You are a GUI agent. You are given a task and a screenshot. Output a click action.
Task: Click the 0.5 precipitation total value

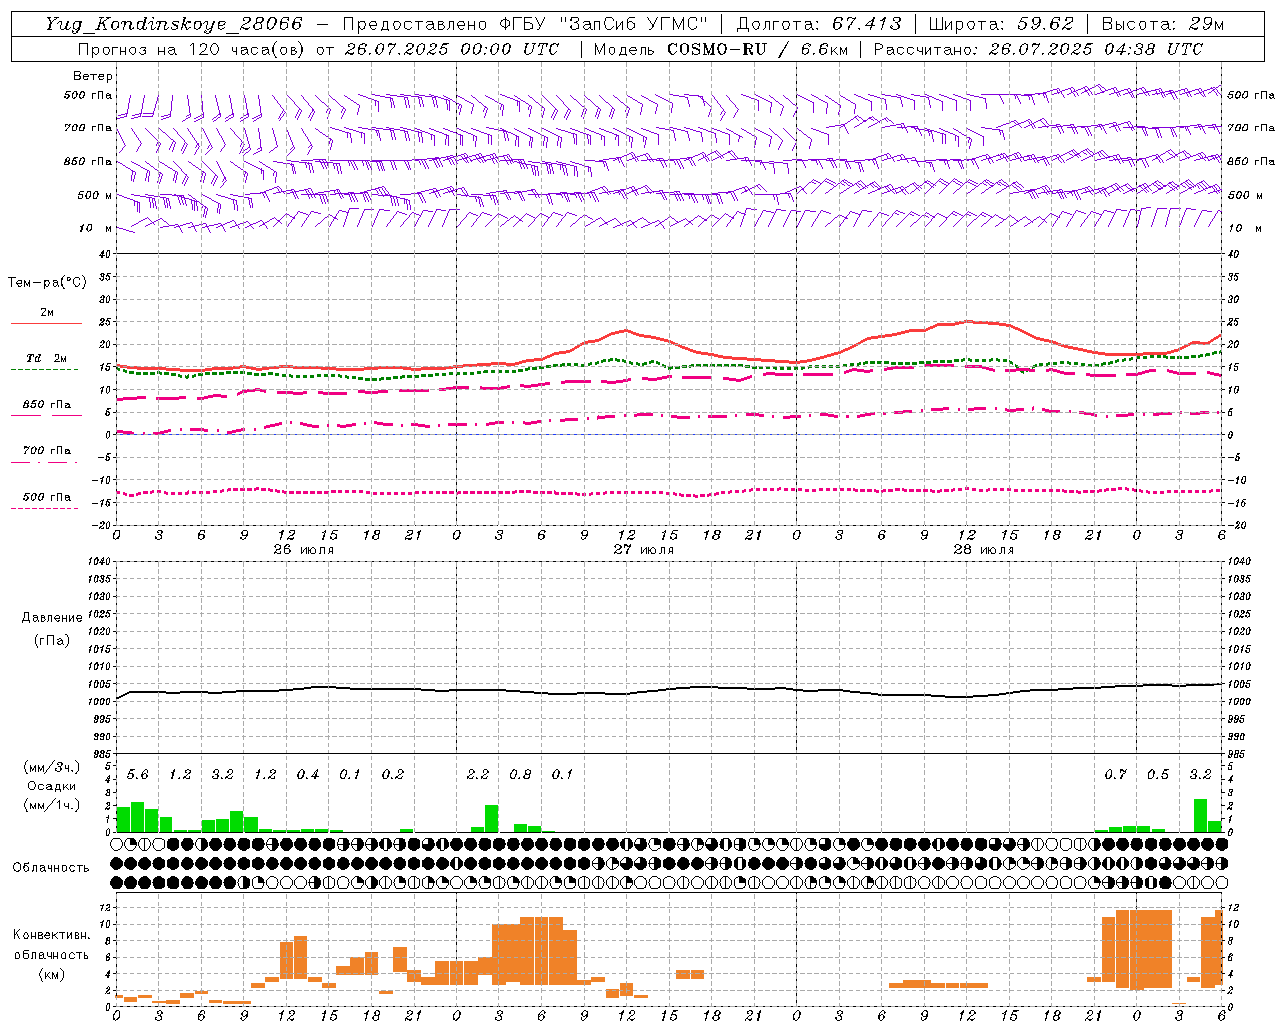(1158, 774)
